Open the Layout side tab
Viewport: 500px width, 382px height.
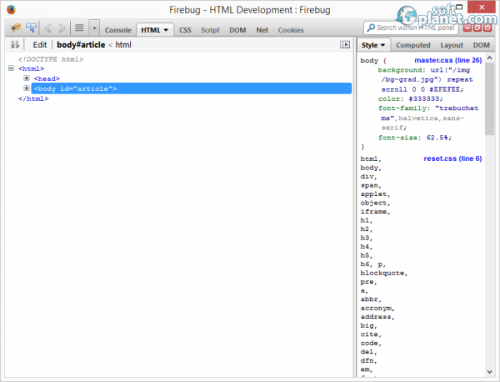pyautogui.click(x=452, y=45)
